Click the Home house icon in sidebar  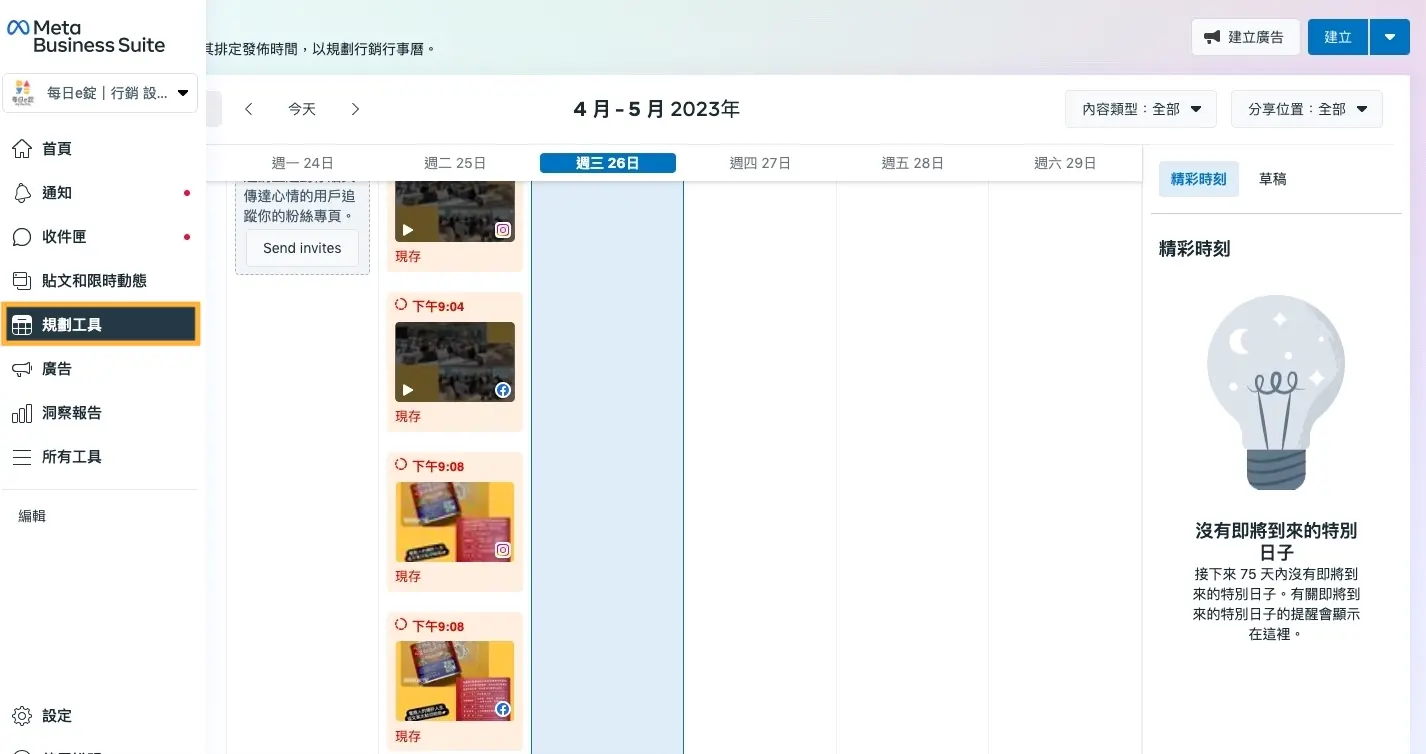pos(22,149)
